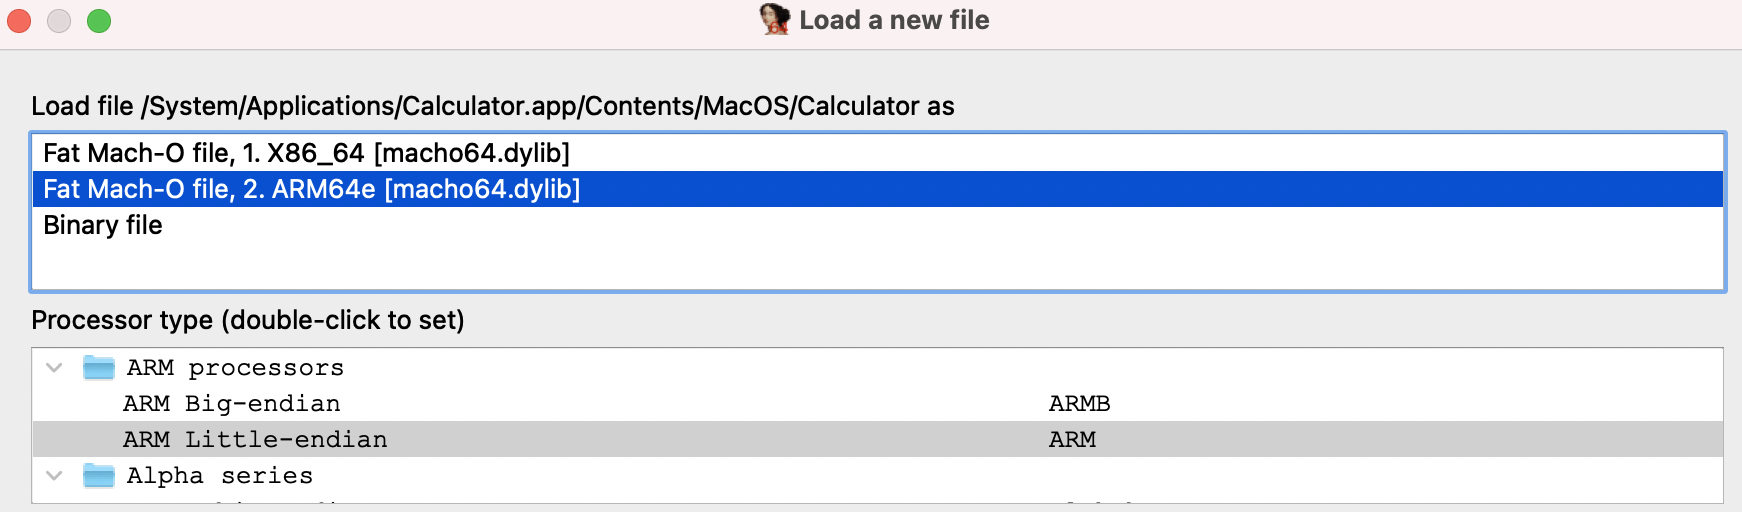Click the Alpha series folder icon
This screenshot has width=1742, height=512.
click(99, 476)
